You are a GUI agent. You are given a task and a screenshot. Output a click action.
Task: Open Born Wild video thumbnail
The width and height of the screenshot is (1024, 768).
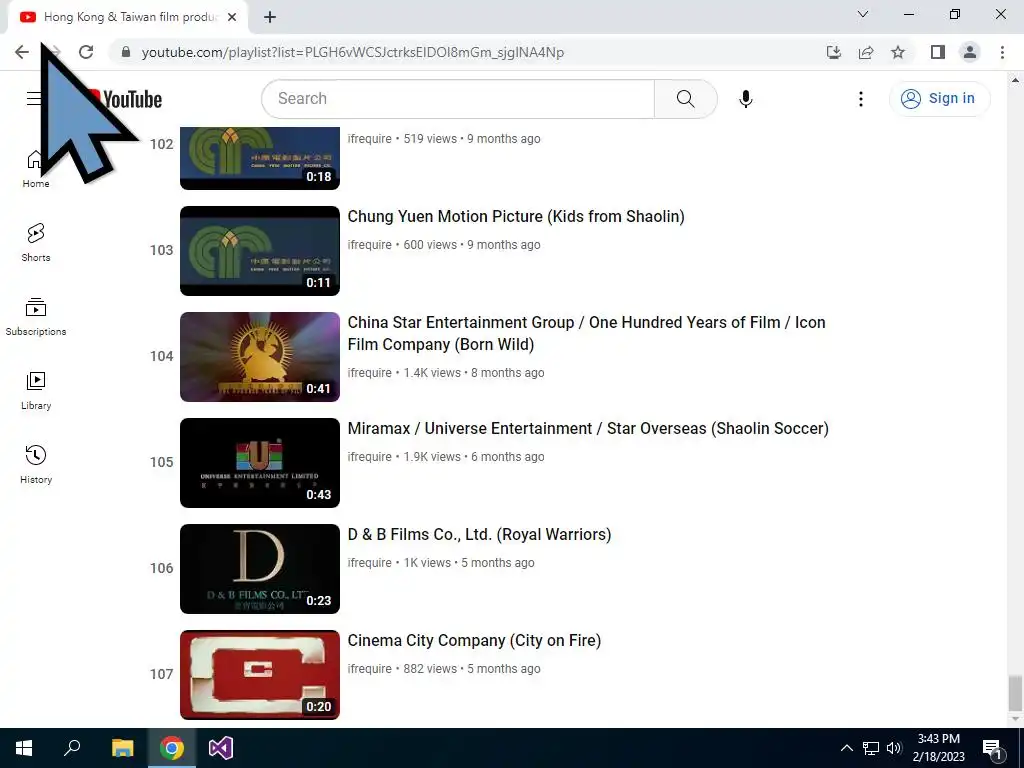[x=260, y=357]
